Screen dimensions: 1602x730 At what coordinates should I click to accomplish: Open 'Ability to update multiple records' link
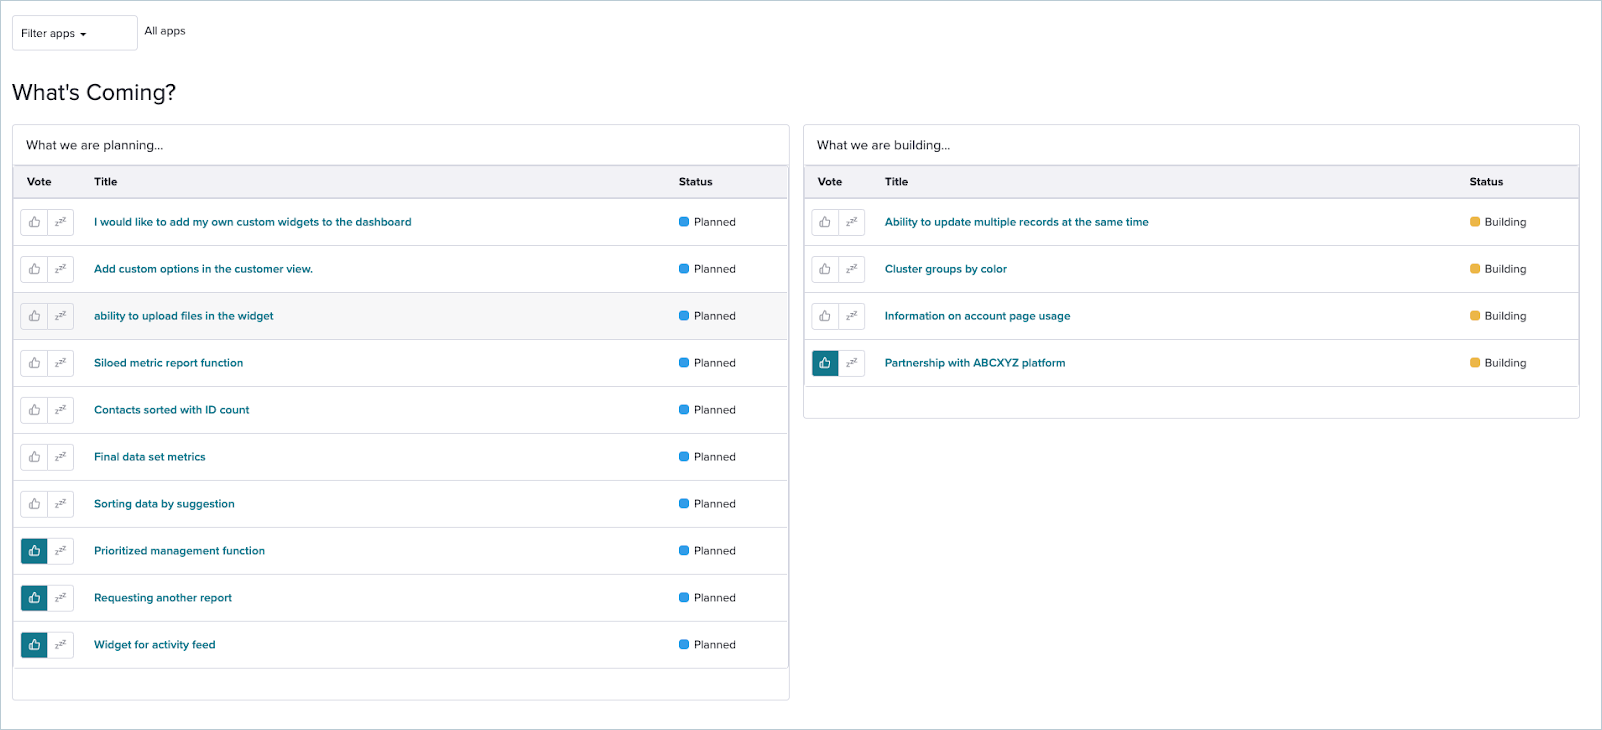point(1016,222)
